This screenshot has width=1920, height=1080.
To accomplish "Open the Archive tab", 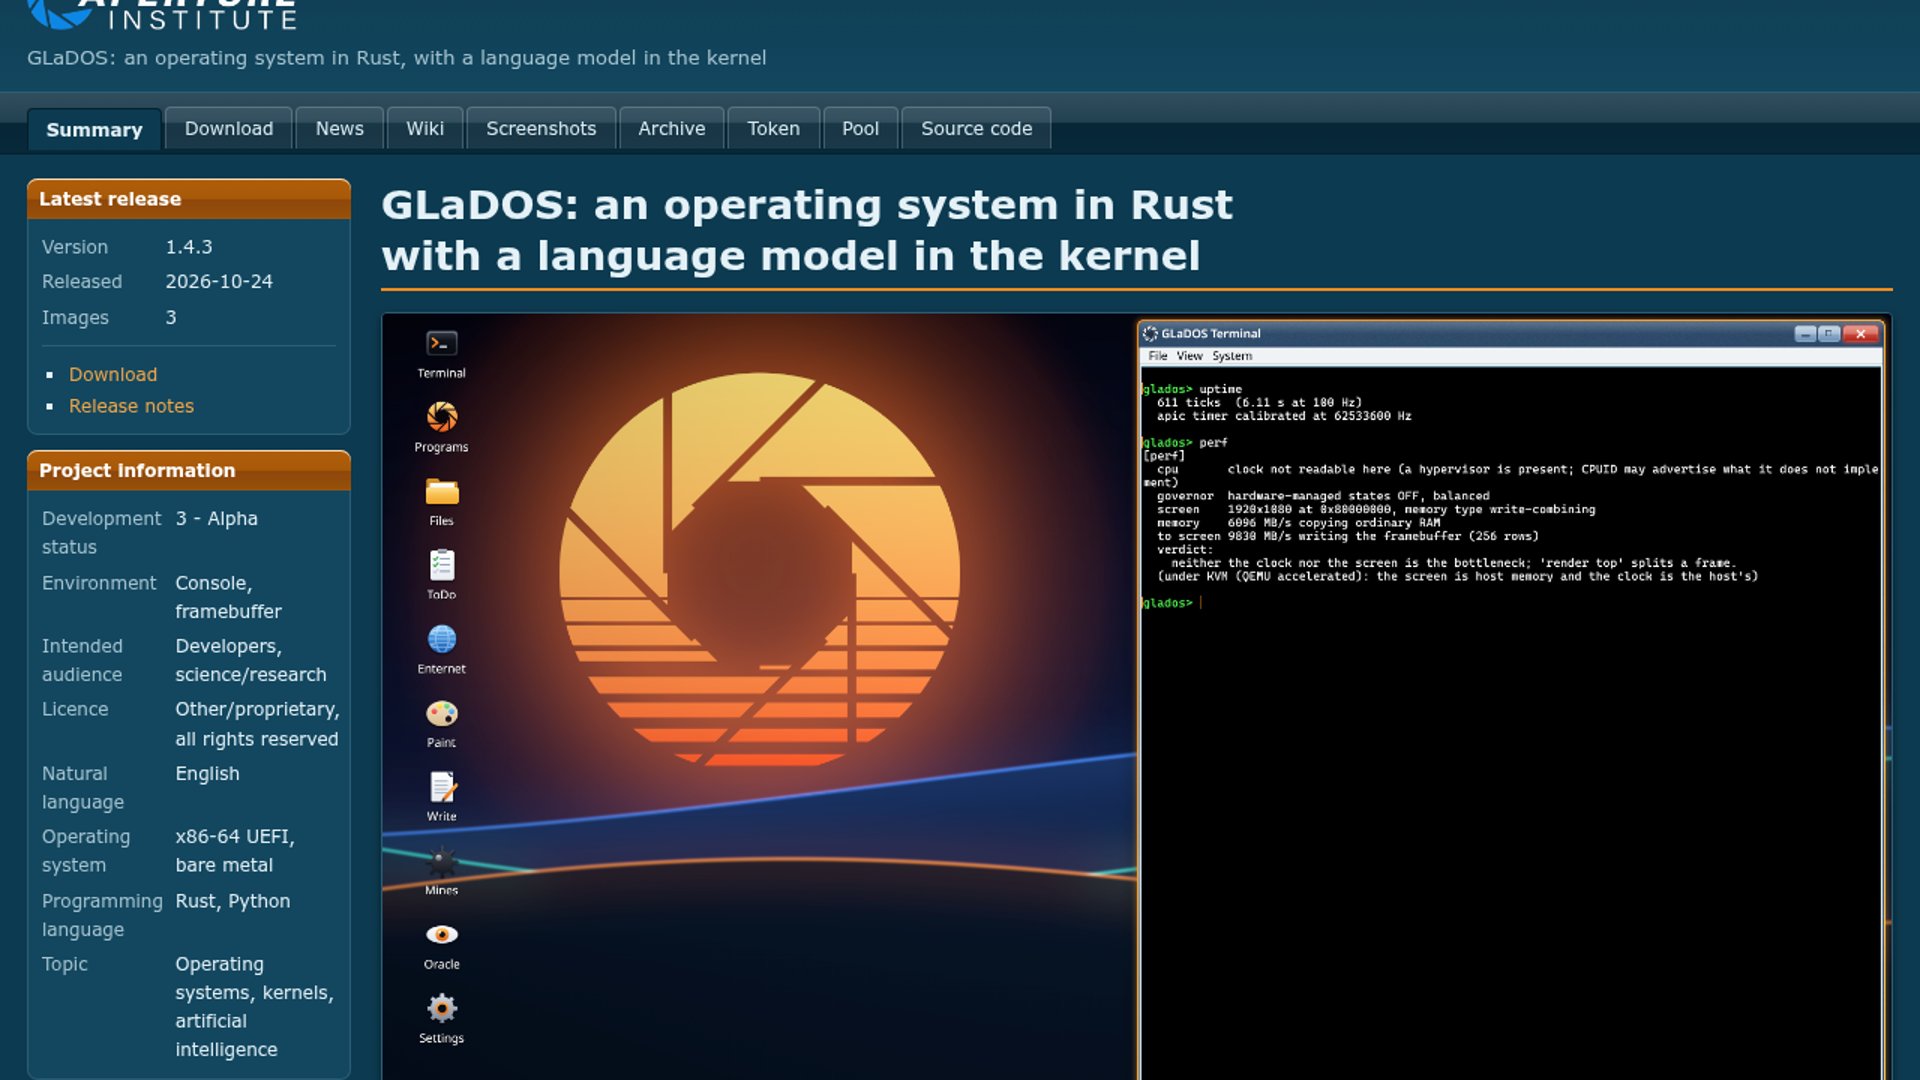I will 672,128.
